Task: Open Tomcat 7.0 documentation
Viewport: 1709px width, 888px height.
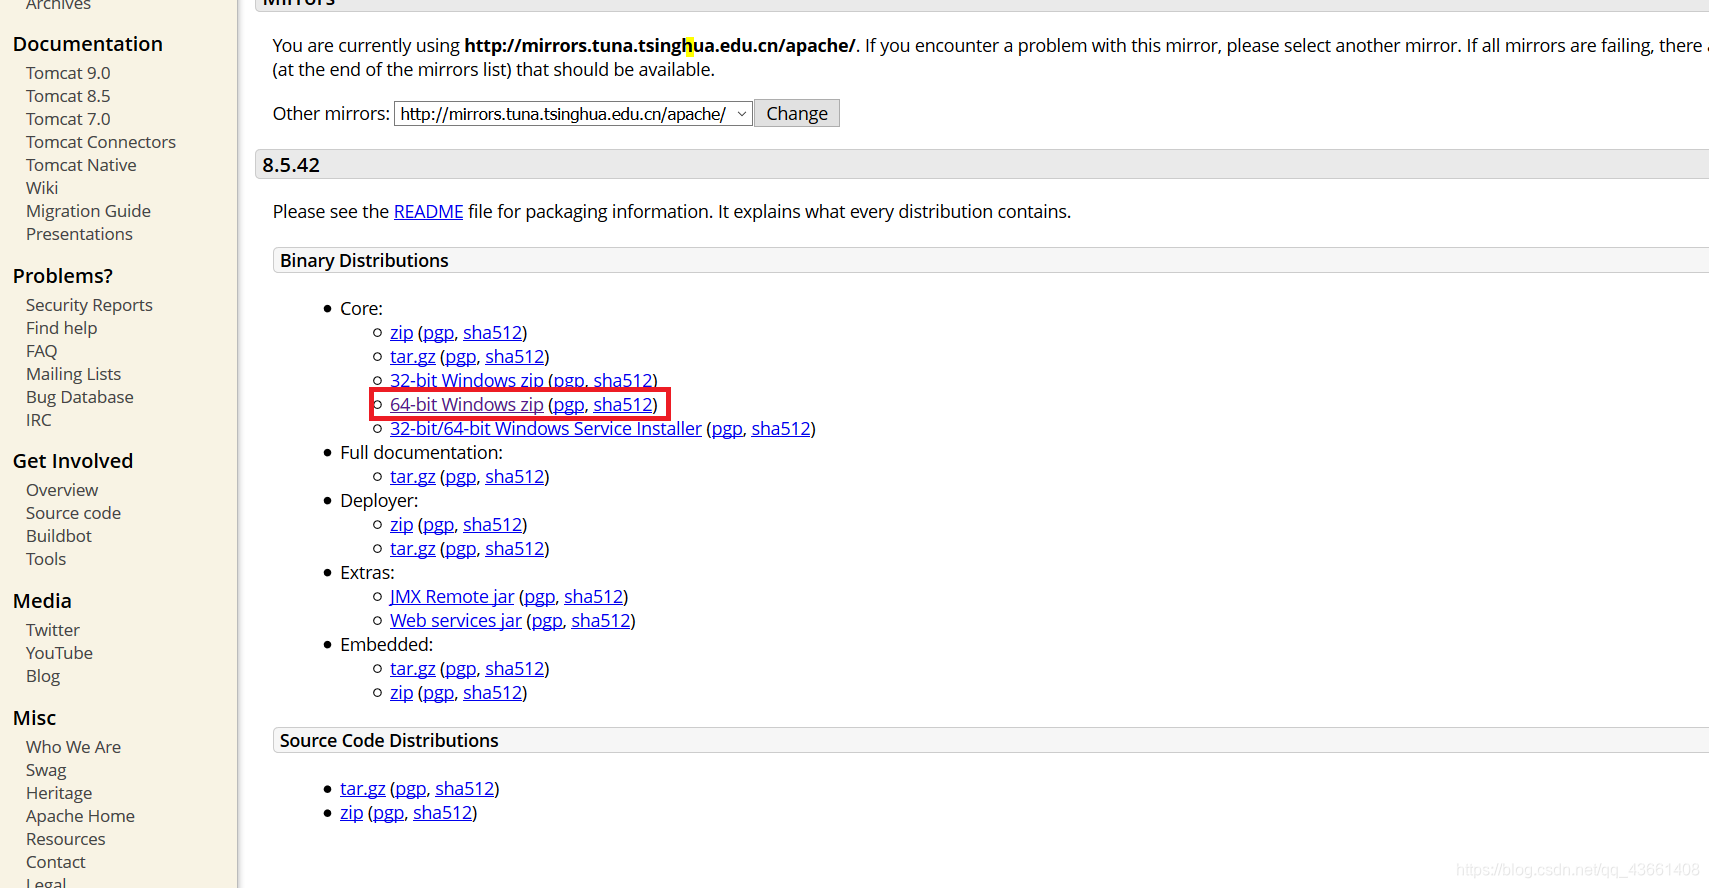Action: pyautogui.click(x=68, y=119)
